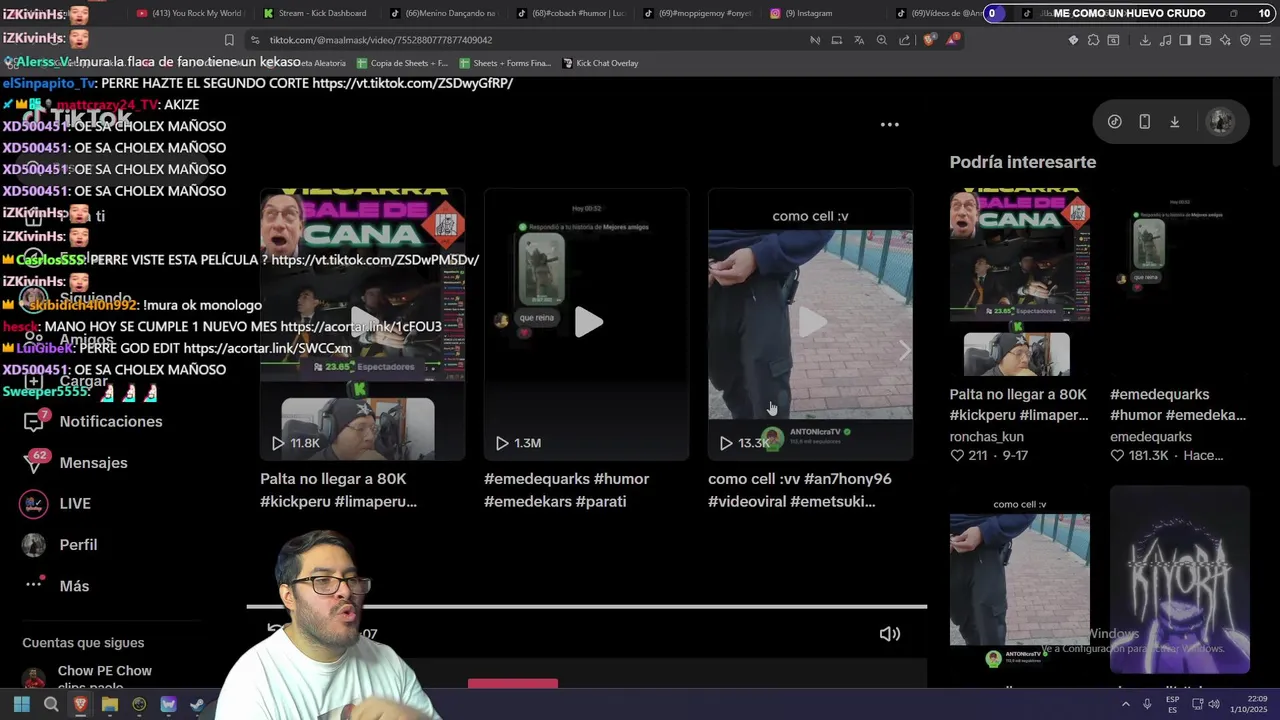Click caption '#emedequarks #humor #emedekars #parati'
This screenshot has width=1280, height=720.
pyautogui.click(x=566, y=490)
